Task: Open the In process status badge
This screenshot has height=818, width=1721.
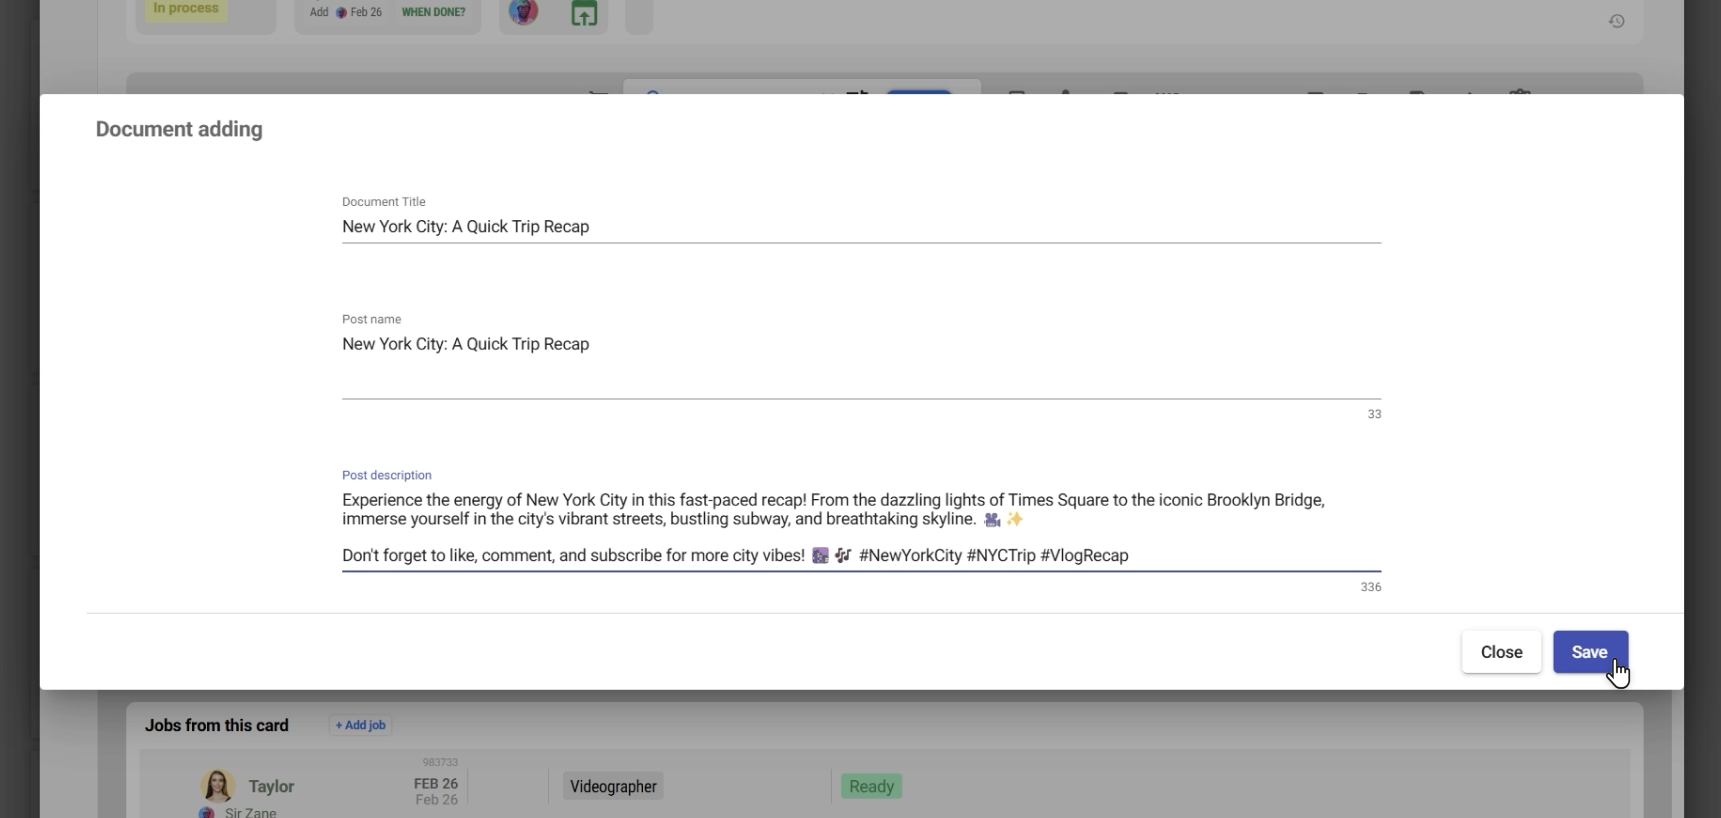Action: pyautogui.click(x=186, y=9)
